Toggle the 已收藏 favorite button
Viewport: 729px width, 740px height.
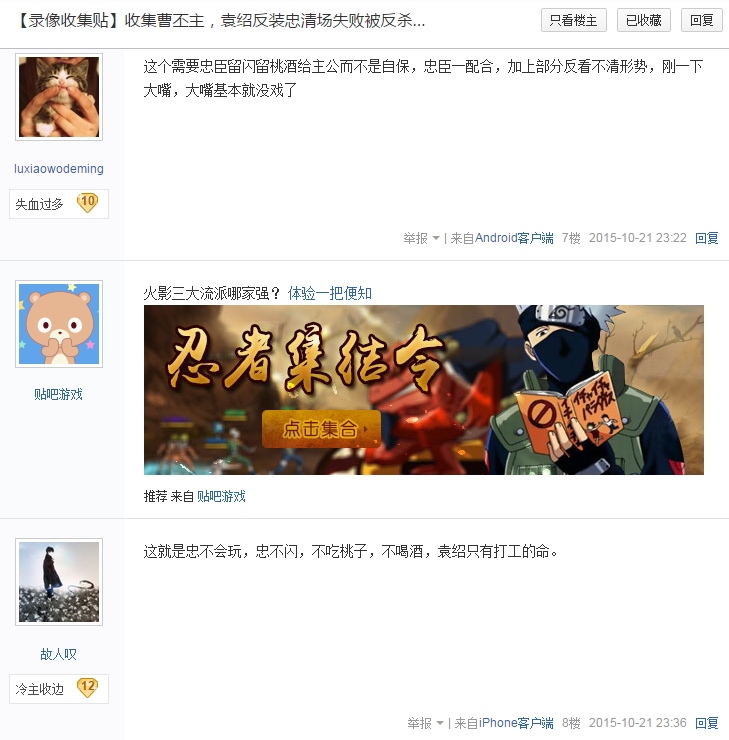[644, 20]
